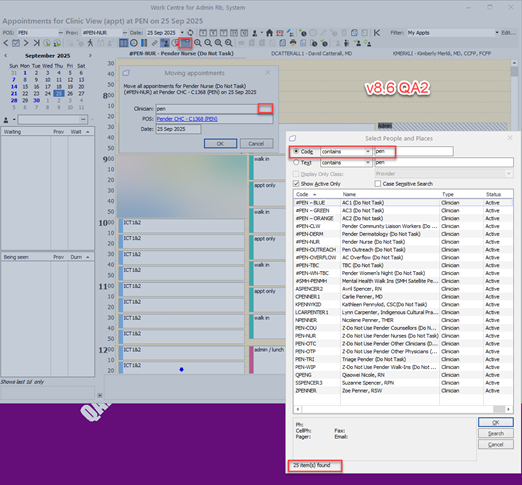Open the Filter 'My Appts' dropdown
Screen dimensions: 522x485
(x=497, y=33)
